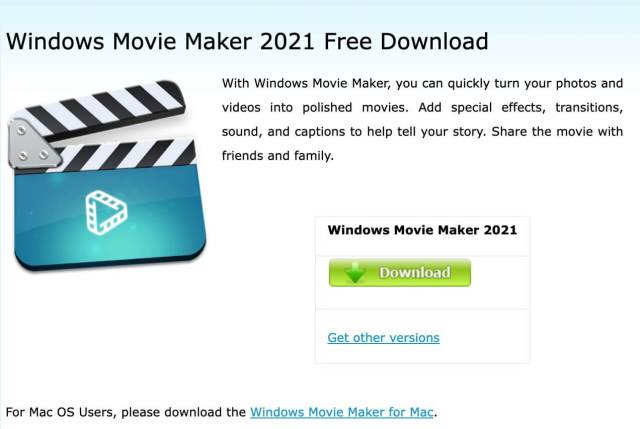640x429 pixels.
Task: Click the description line mentioning special effects, transitions
Action: (x=422, y=107)
